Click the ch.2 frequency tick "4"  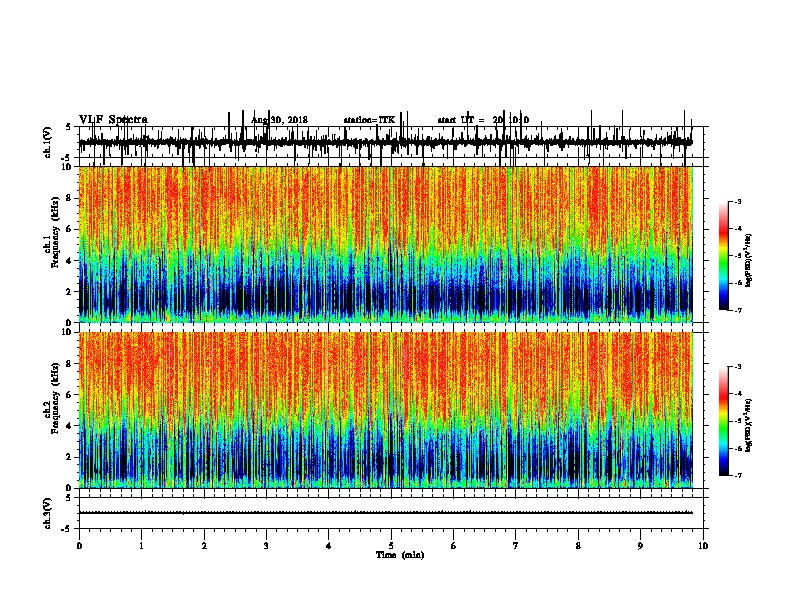[x=69, y=426]
